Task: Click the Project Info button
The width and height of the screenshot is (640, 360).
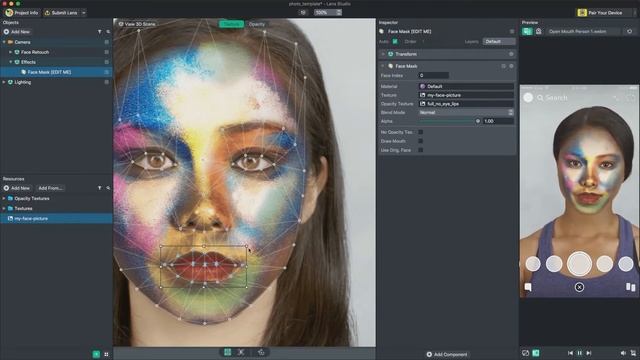Action: 22,13
